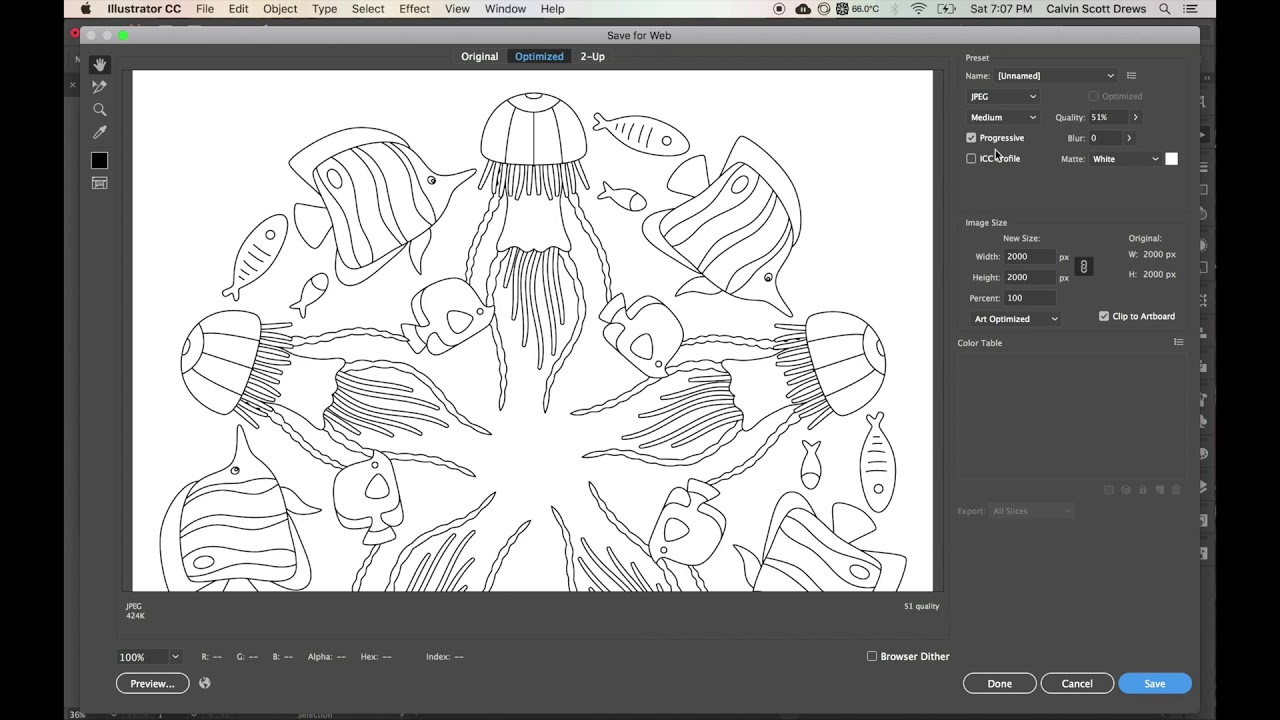Click the Preview... button
1280x720 pixels.
(152, 683)
